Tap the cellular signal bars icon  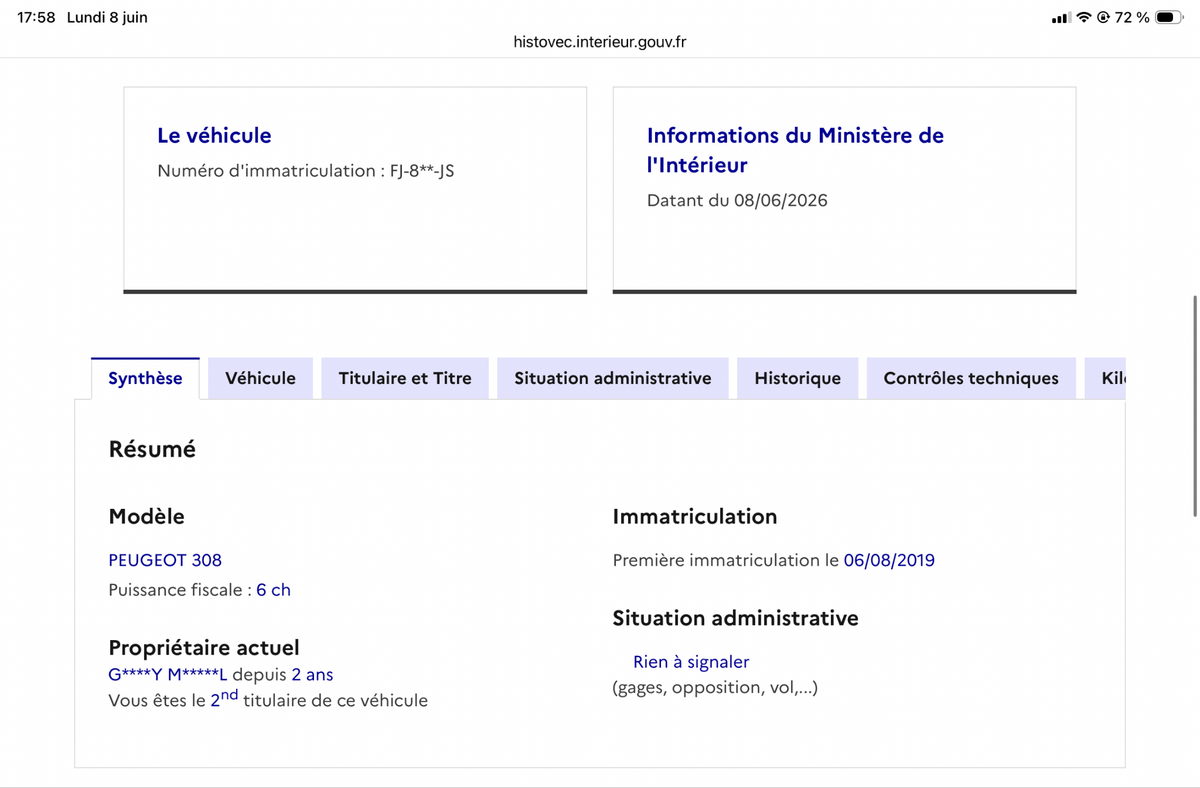click(1061, 18)
